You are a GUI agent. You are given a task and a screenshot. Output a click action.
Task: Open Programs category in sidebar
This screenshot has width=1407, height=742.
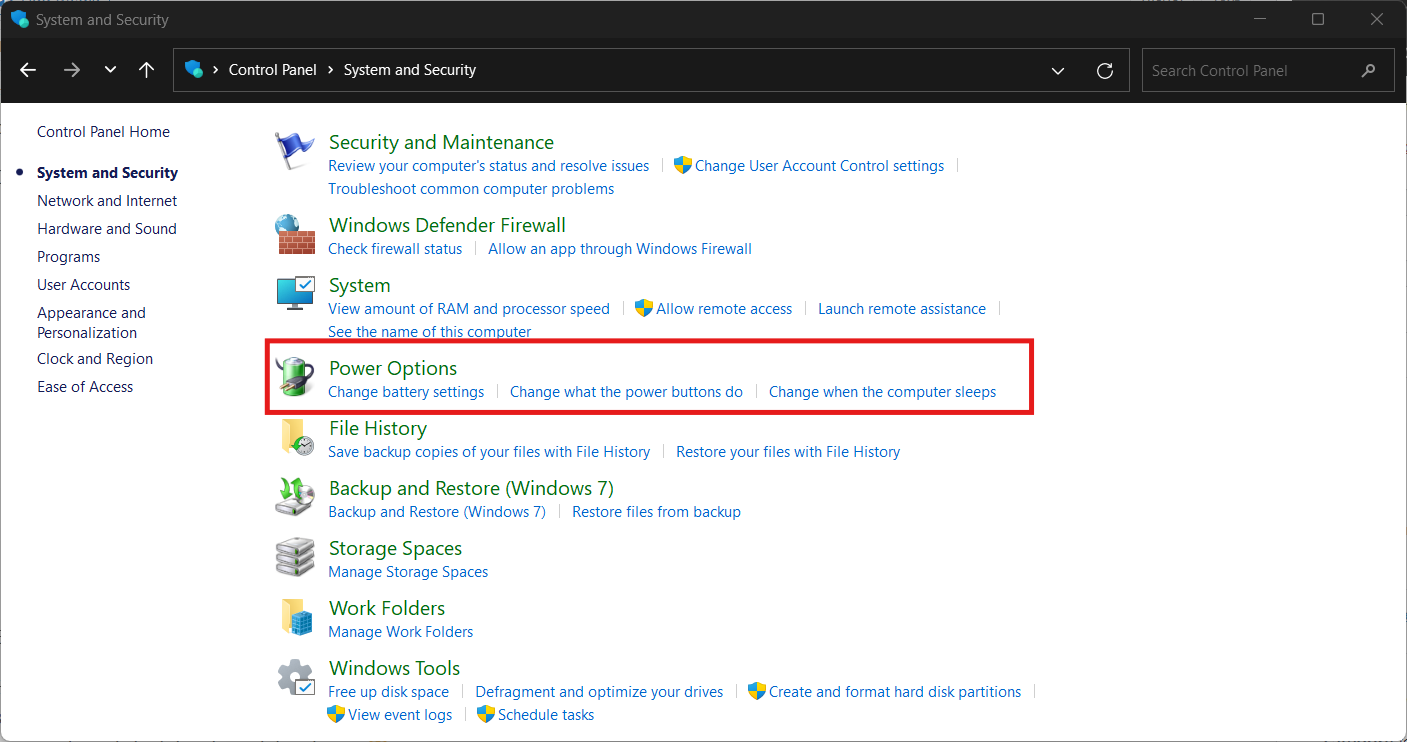click(x=68, y=257)
